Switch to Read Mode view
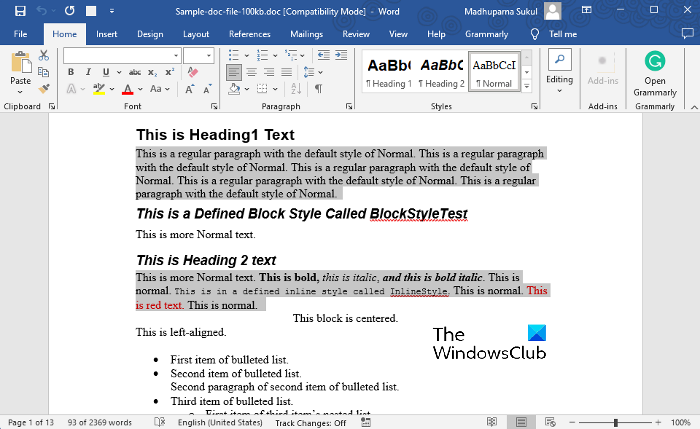Viewport: 700px width, 429px height. tap(492, 422)
